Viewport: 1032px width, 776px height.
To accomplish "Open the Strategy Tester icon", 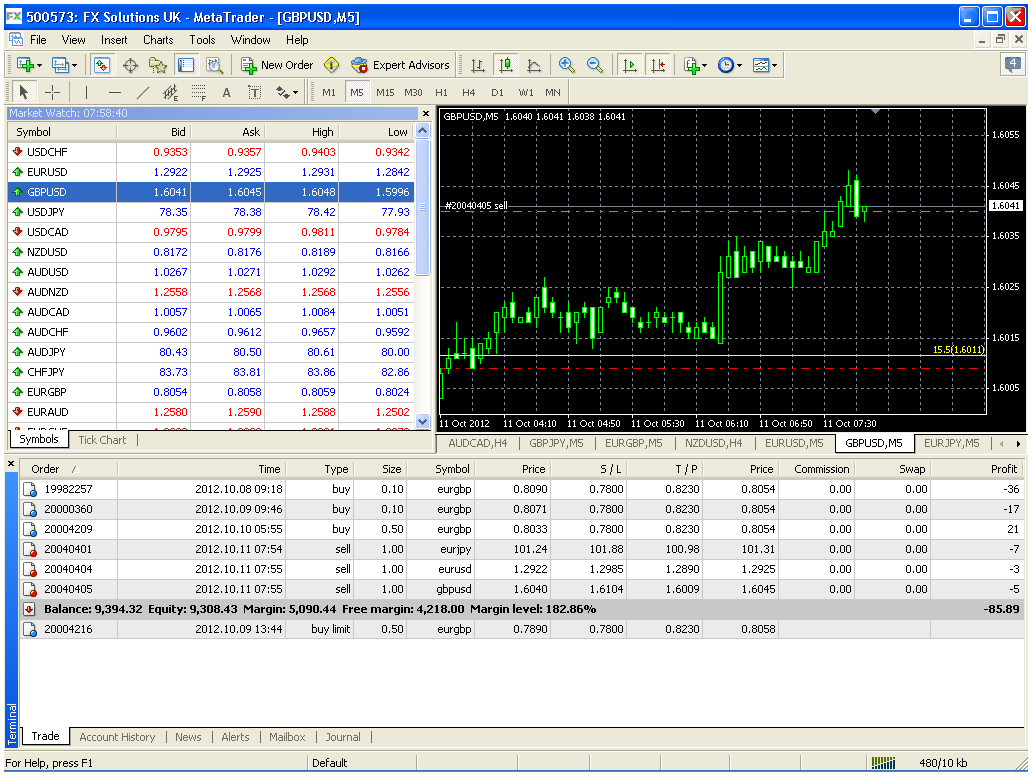I will (x=214, y=65).
